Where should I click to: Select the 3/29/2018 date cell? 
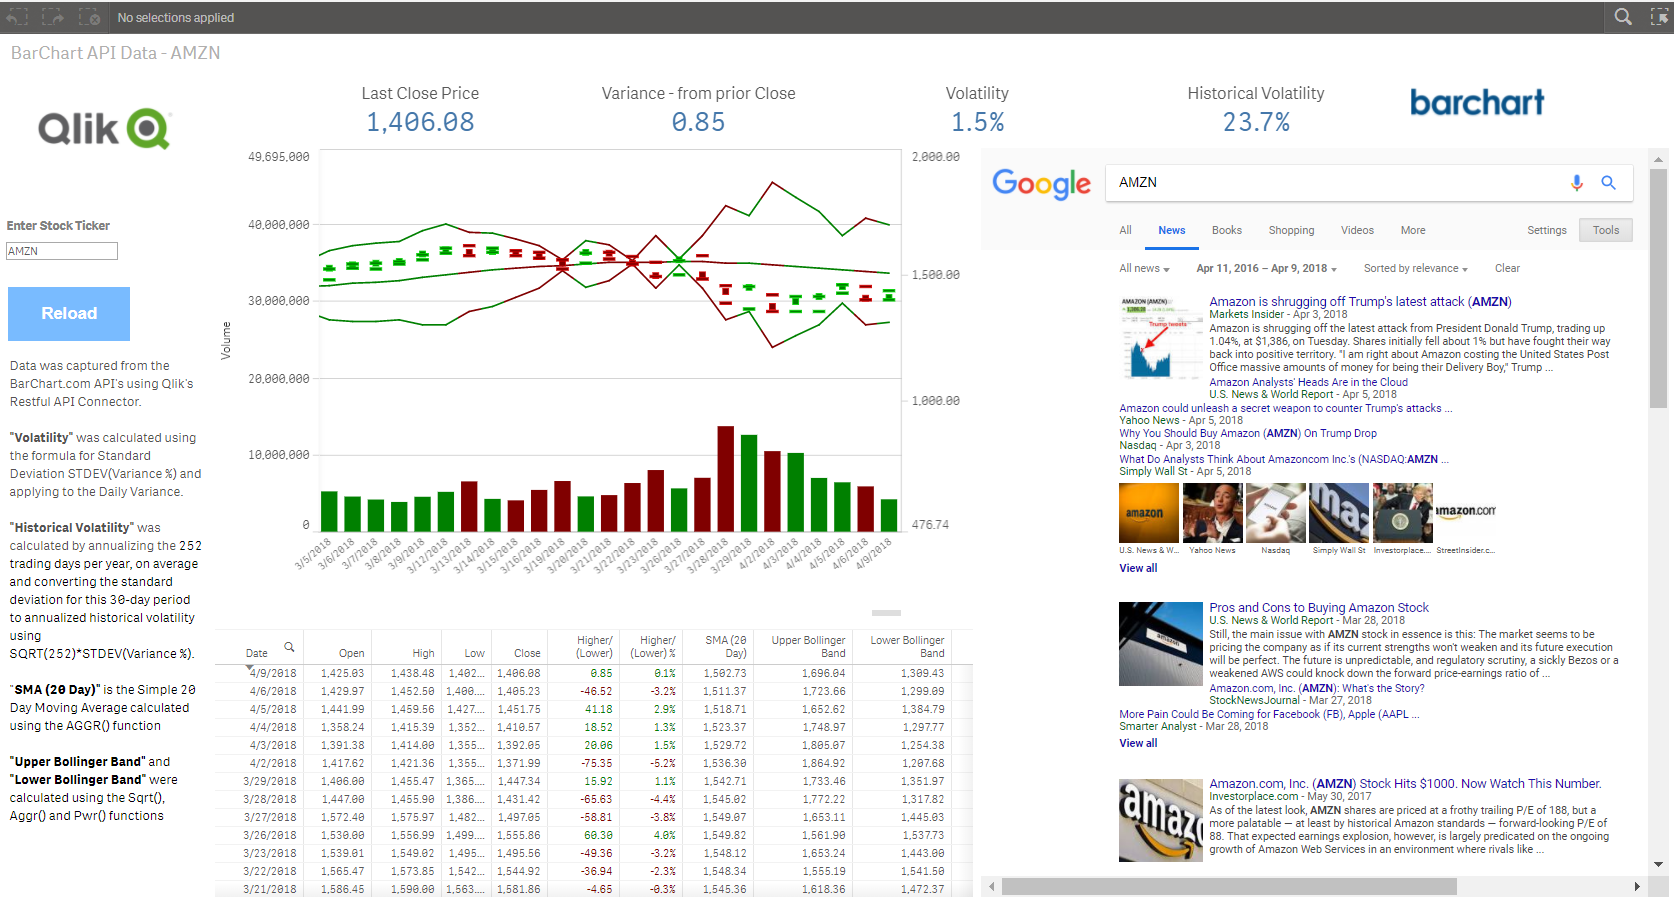(270, 781)
